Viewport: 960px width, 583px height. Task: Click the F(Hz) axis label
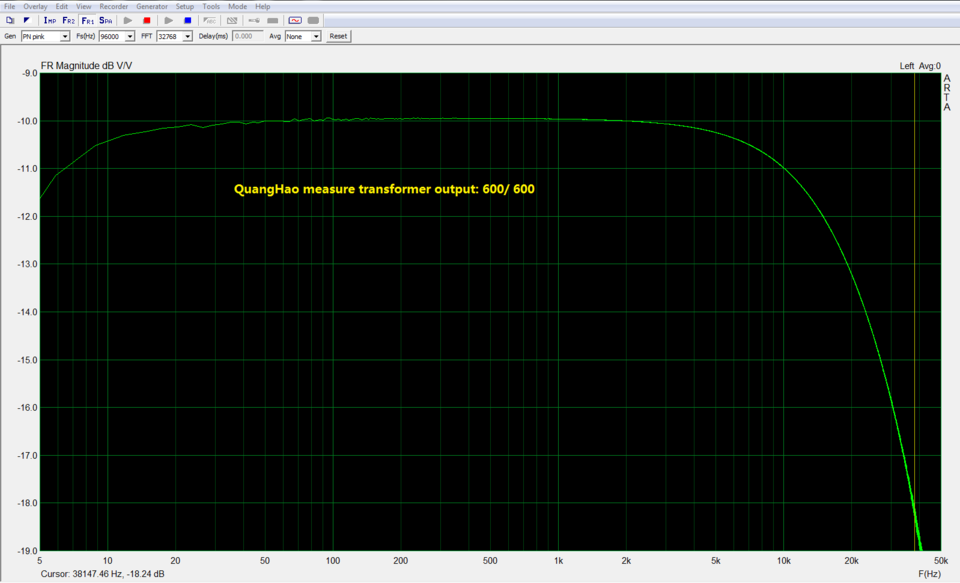pos(929,574)
